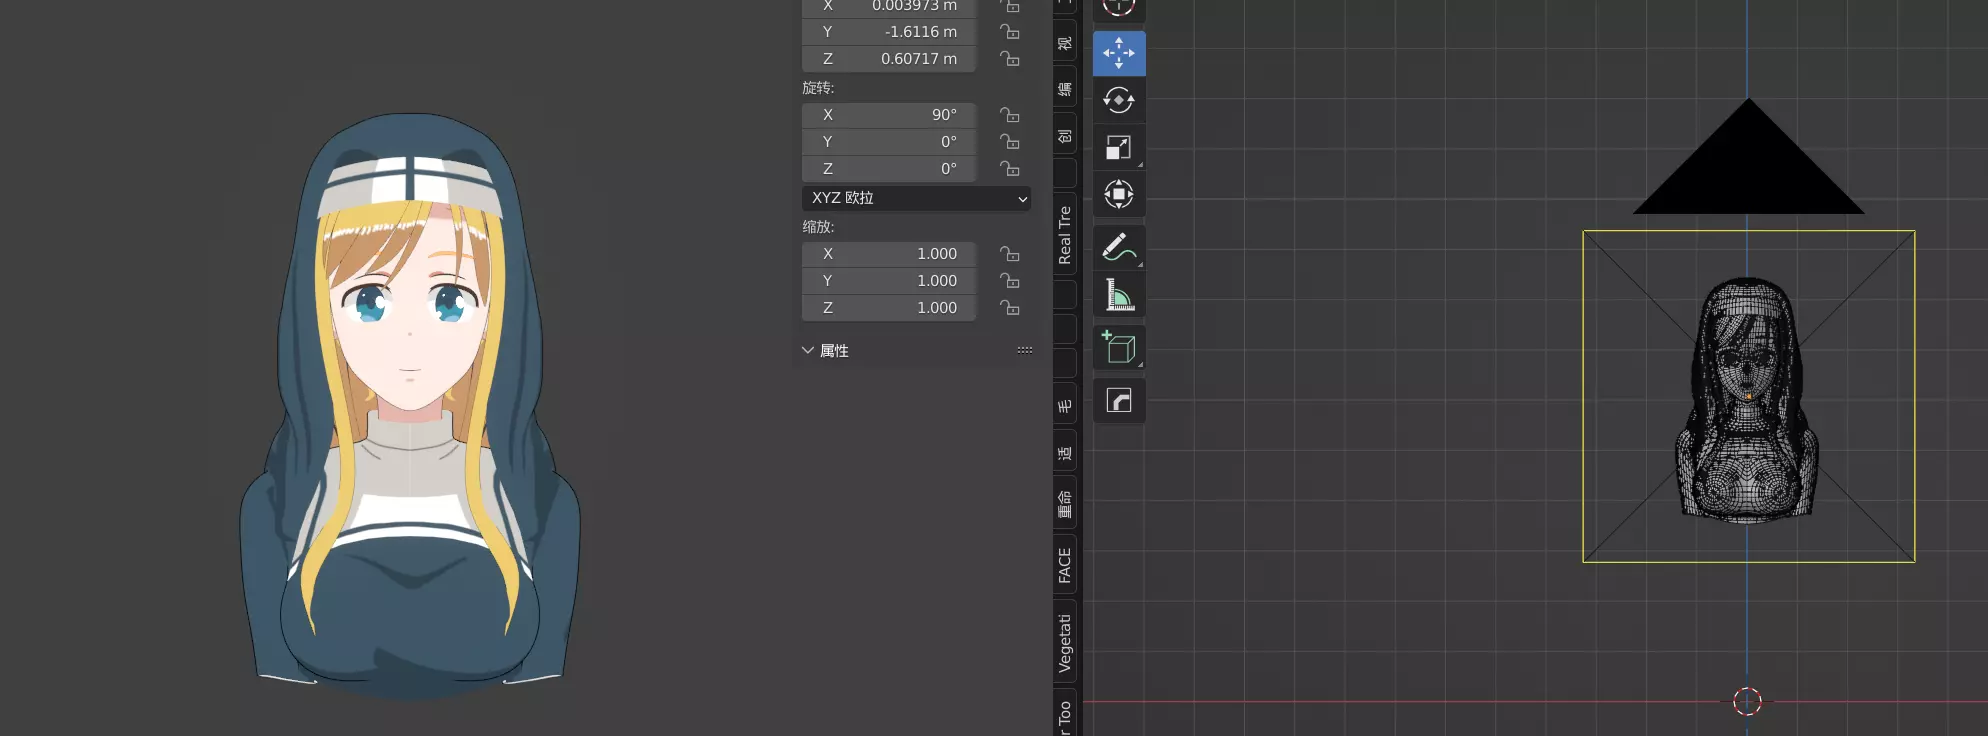Select the wireframe character mesh in camera frame
Screen dimensions: 1988x736
1747,400
